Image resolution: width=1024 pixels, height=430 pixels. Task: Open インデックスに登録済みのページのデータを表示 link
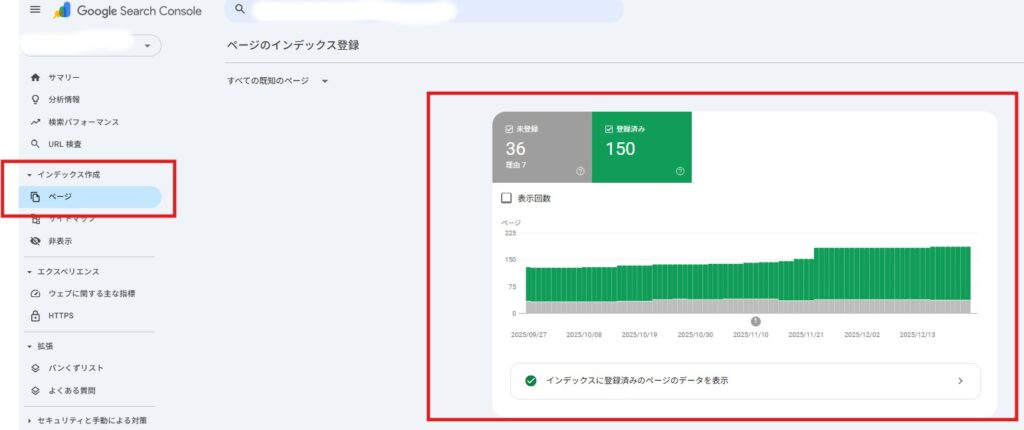coord(744,381)
